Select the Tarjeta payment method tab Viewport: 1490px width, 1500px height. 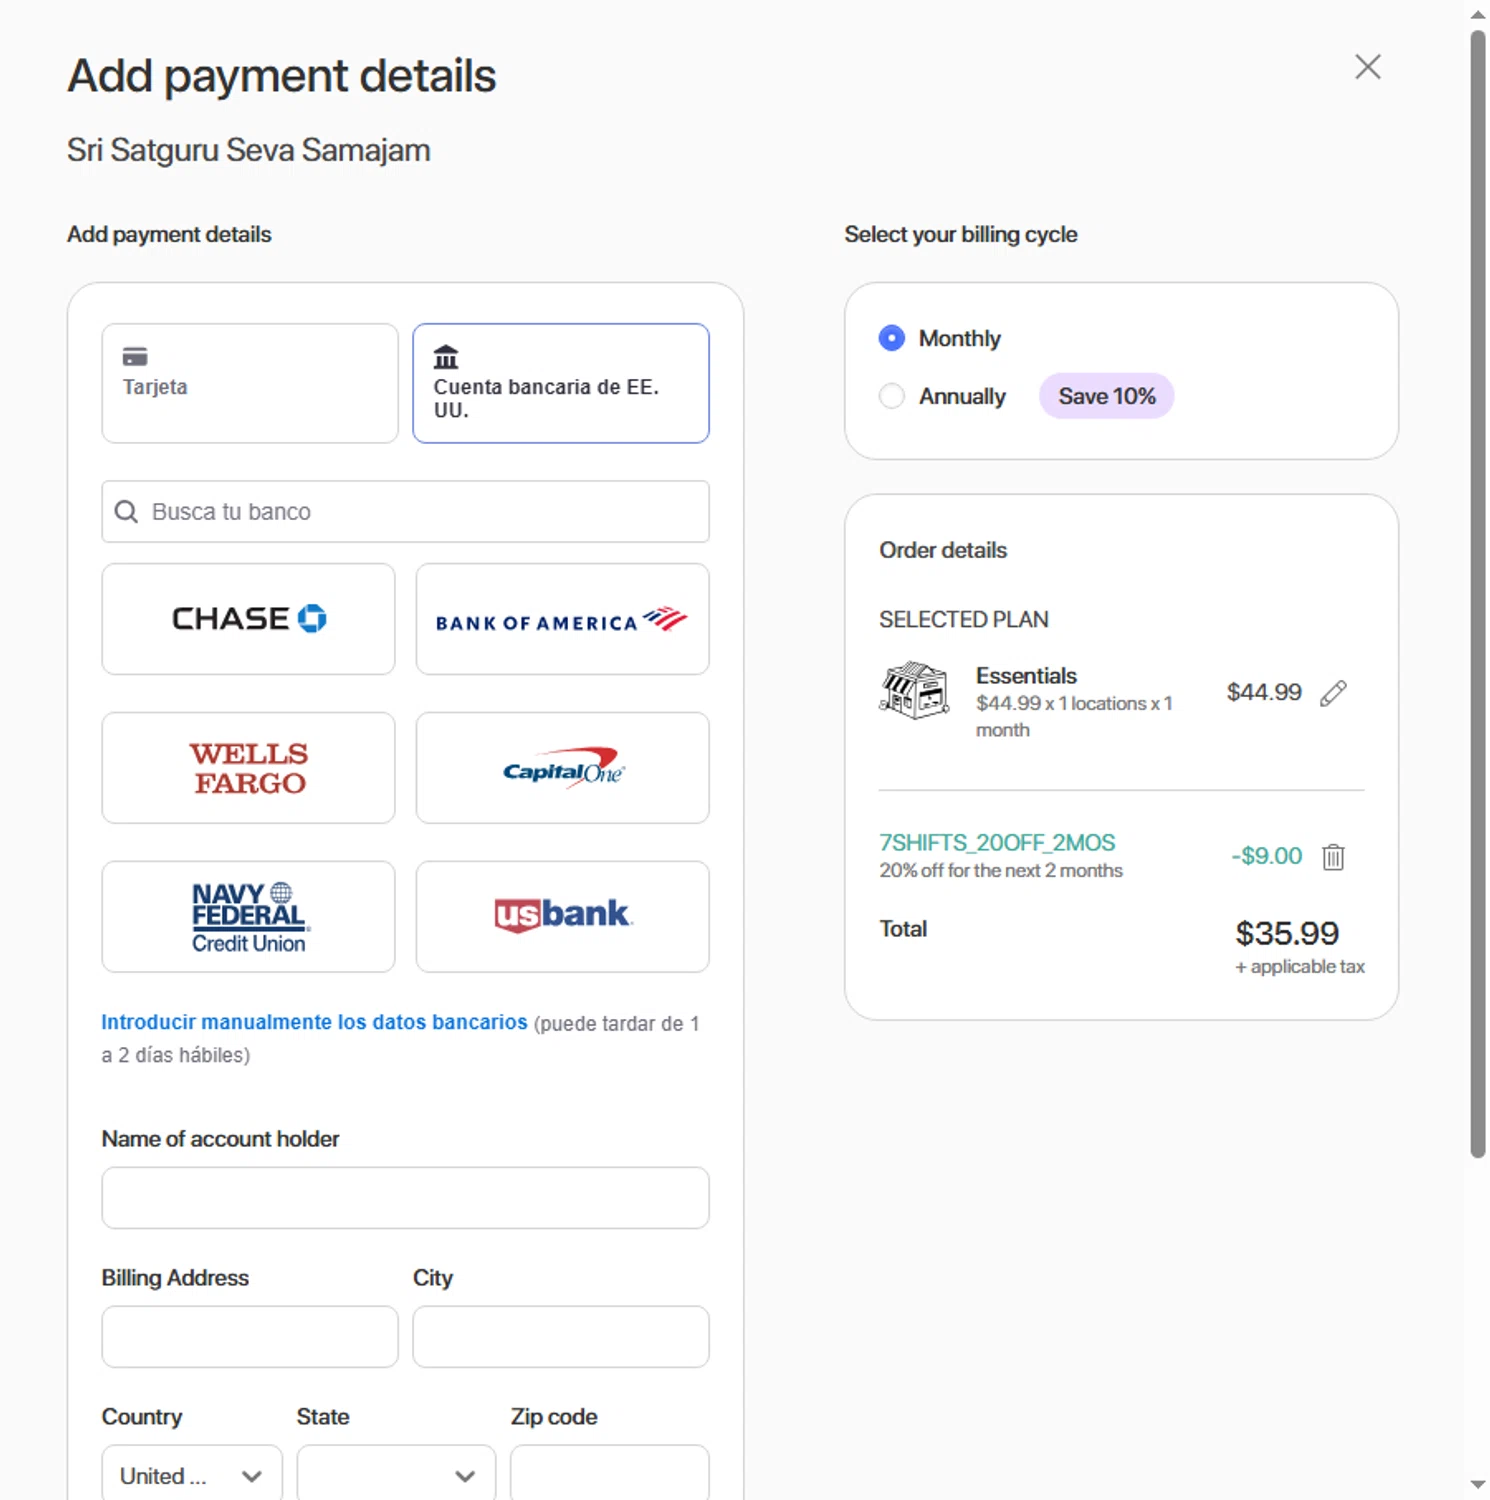click(x=250, y=383)
